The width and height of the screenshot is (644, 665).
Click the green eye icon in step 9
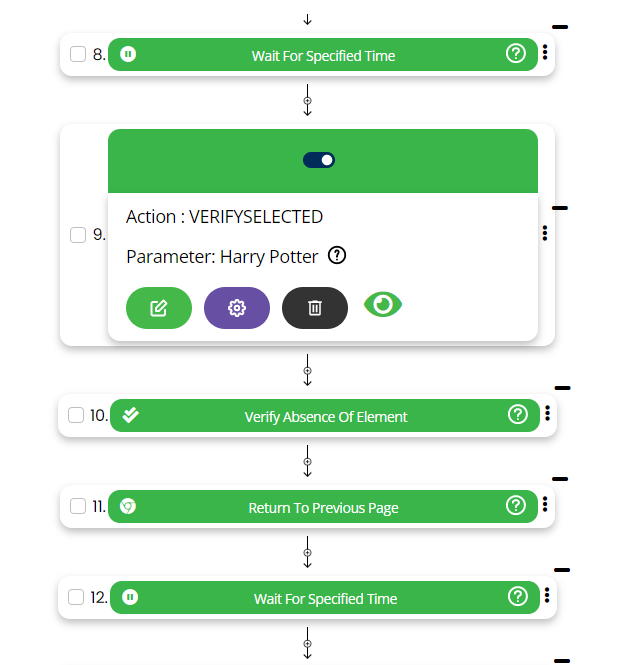click(383, 305)
